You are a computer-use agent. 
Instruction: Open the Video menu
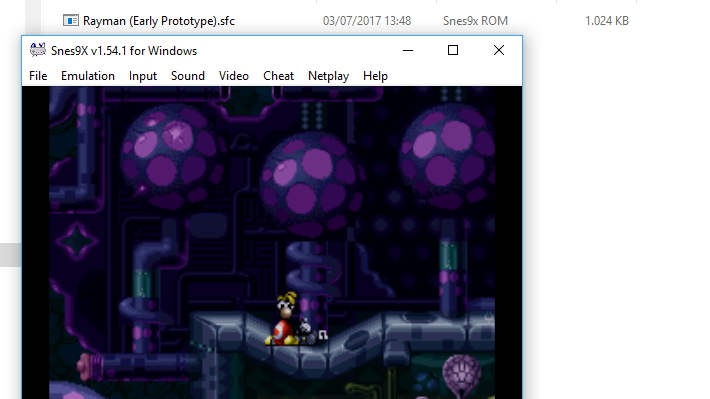pos(234,76)
